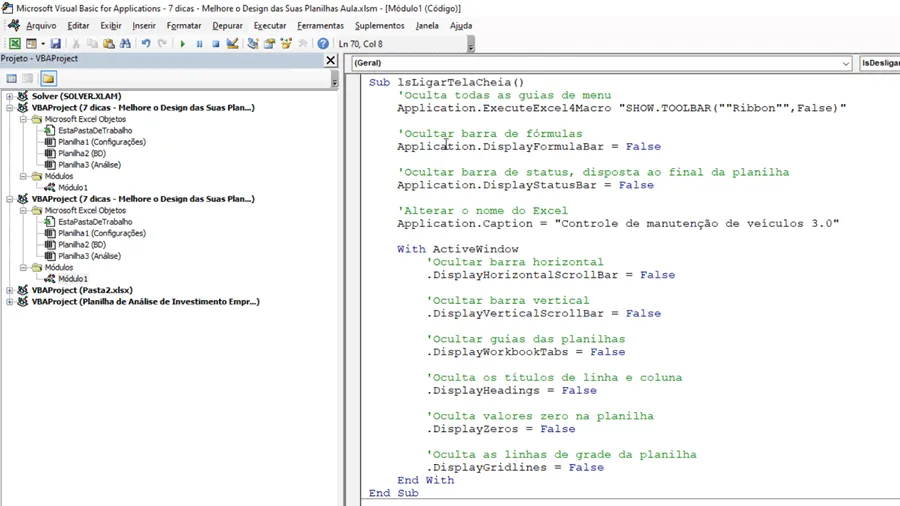Select Planilha3 (Análise) in second project
This screenshot has width=900, height=506.
click(90, 256)
